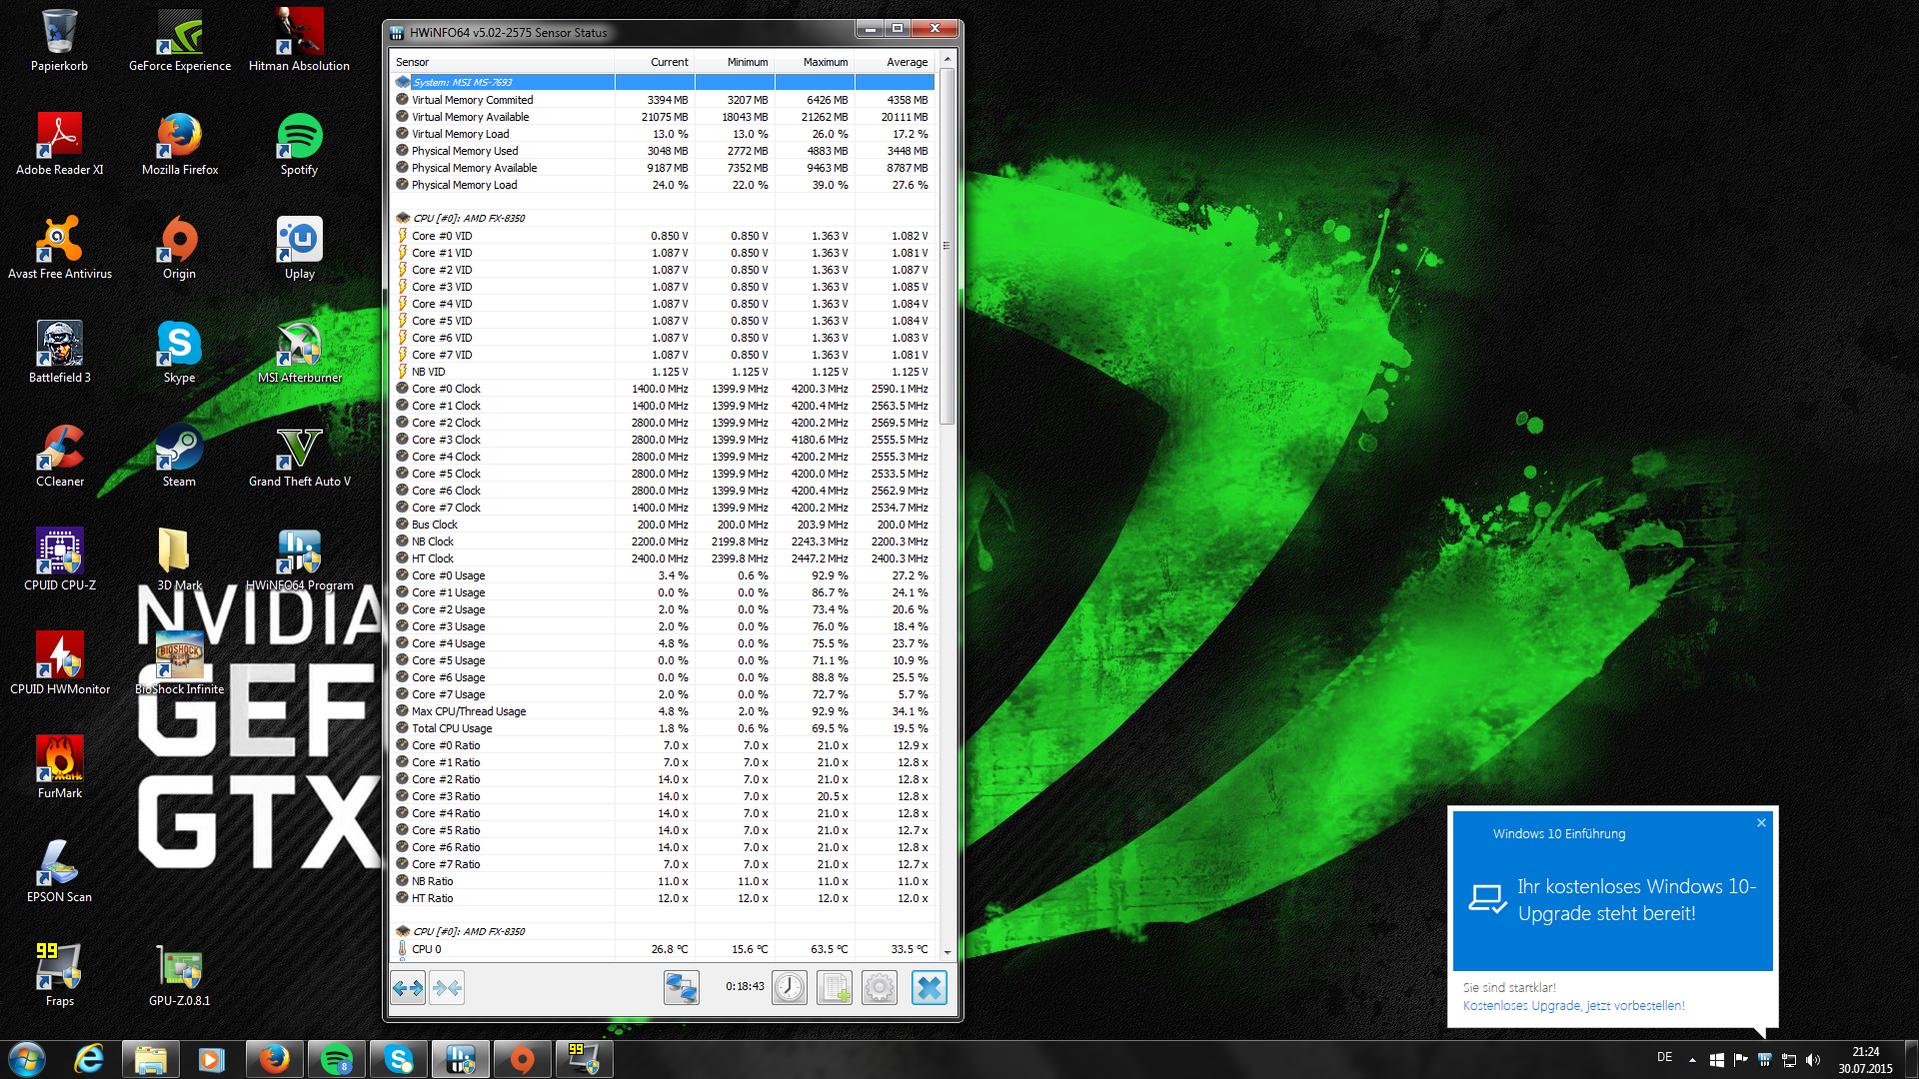Image resolution: width=1919 pixels, height=1079 pixels.
Task: Open Internet Explorer from the taskbar
Action: [x=89, y=1059]
